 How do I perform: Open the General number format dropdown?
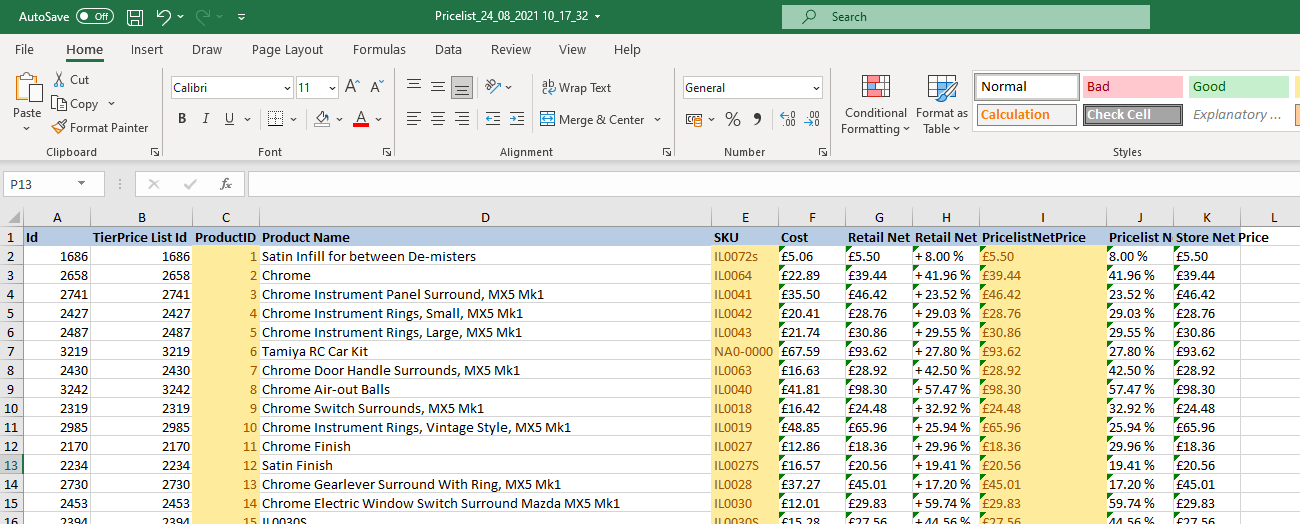[x=816, y=88]
